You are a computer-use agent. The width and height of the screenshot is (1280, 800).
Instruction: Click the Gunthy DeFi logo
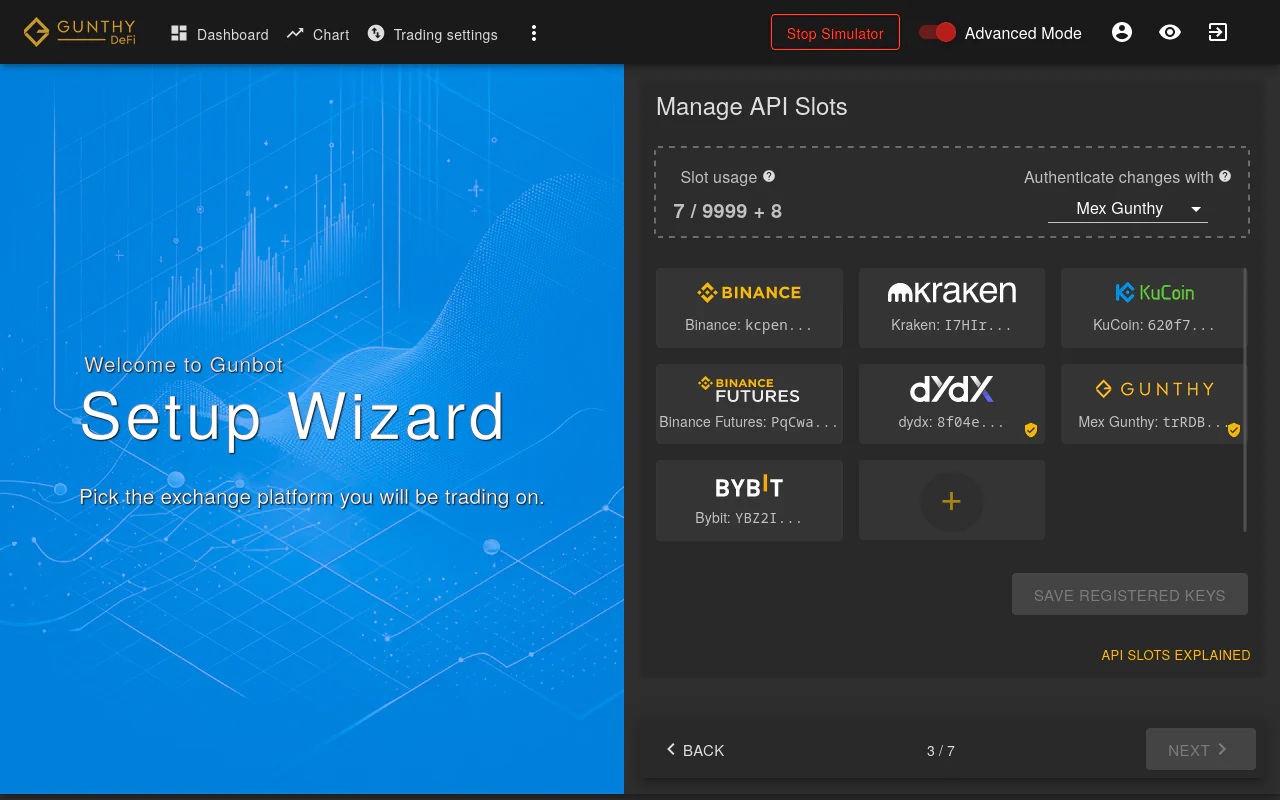click(80, 32)
